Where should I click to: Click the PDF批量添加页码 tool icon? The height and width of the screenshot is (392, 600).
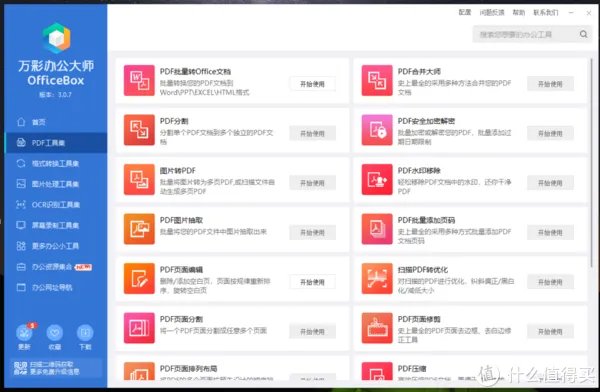(x=377, y=229)
